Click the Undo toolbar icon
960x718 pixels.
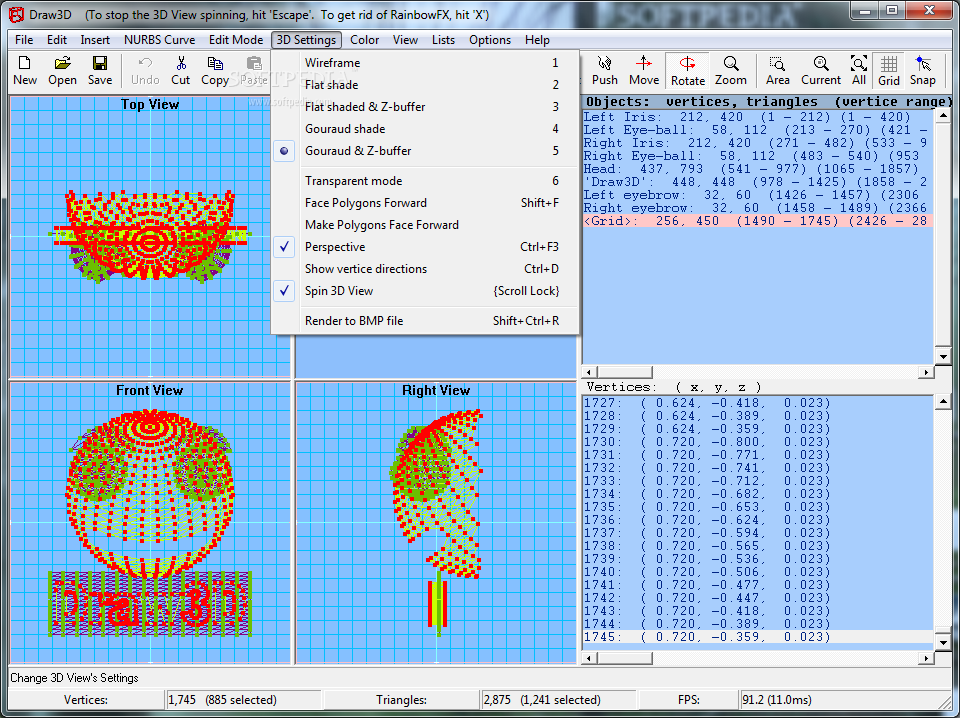145,70
